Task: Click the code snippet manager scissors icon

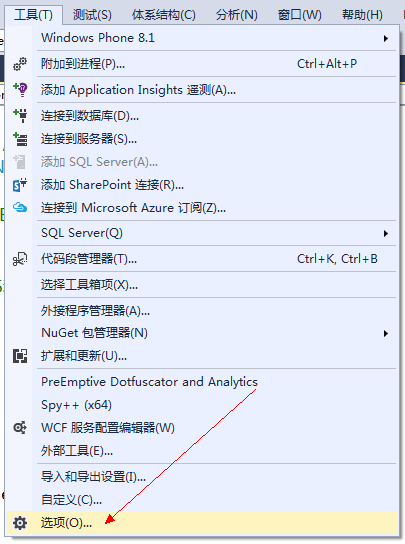Action: [x=20, y=259]
